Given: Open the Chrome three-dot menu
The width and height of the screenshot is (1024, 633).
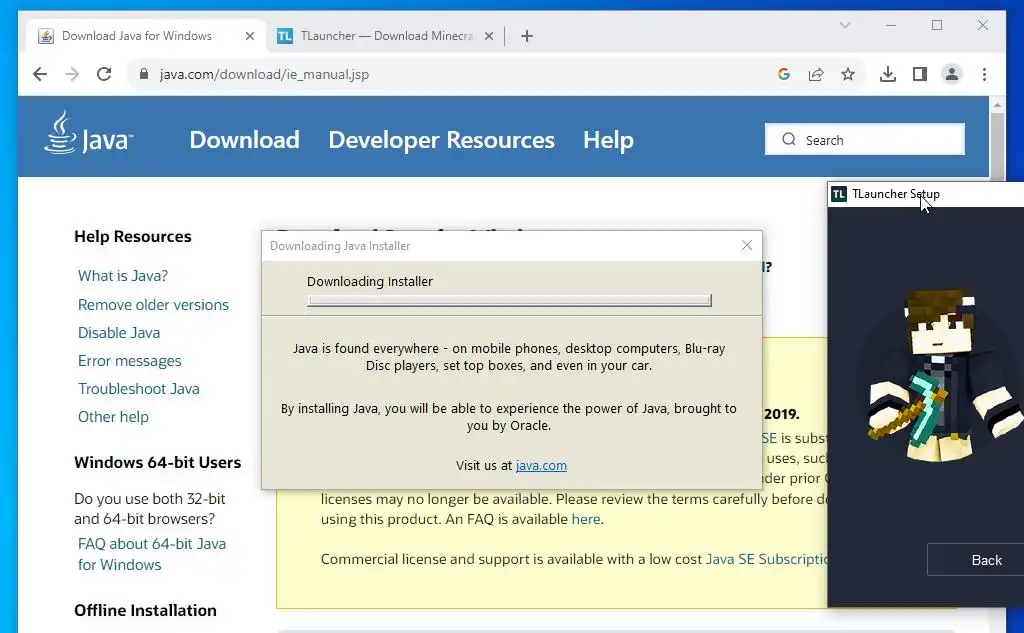Looking at the screenshot, I should point(984,74).
